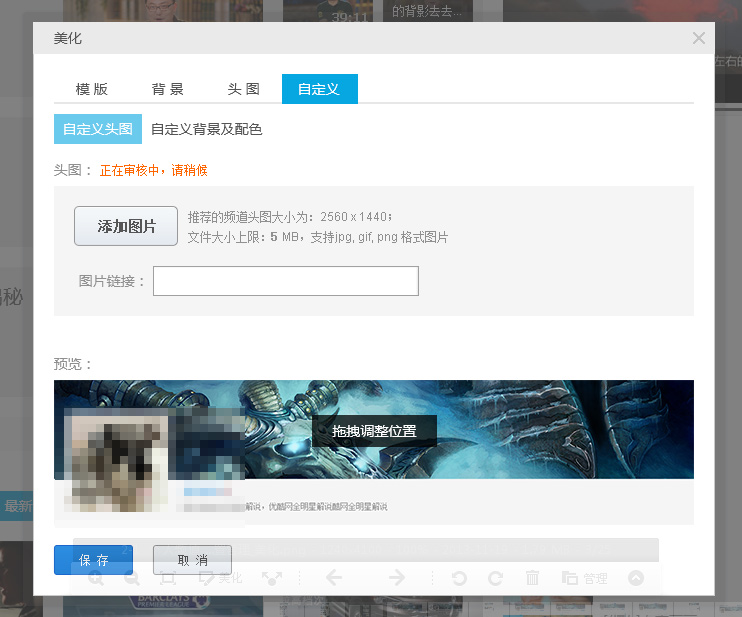Image resolution: width=742 pixels, height=617 pixels.
Task: Click the zoom-in magnifier in the faded viewer toolbar
Action: tap(96, 579)
